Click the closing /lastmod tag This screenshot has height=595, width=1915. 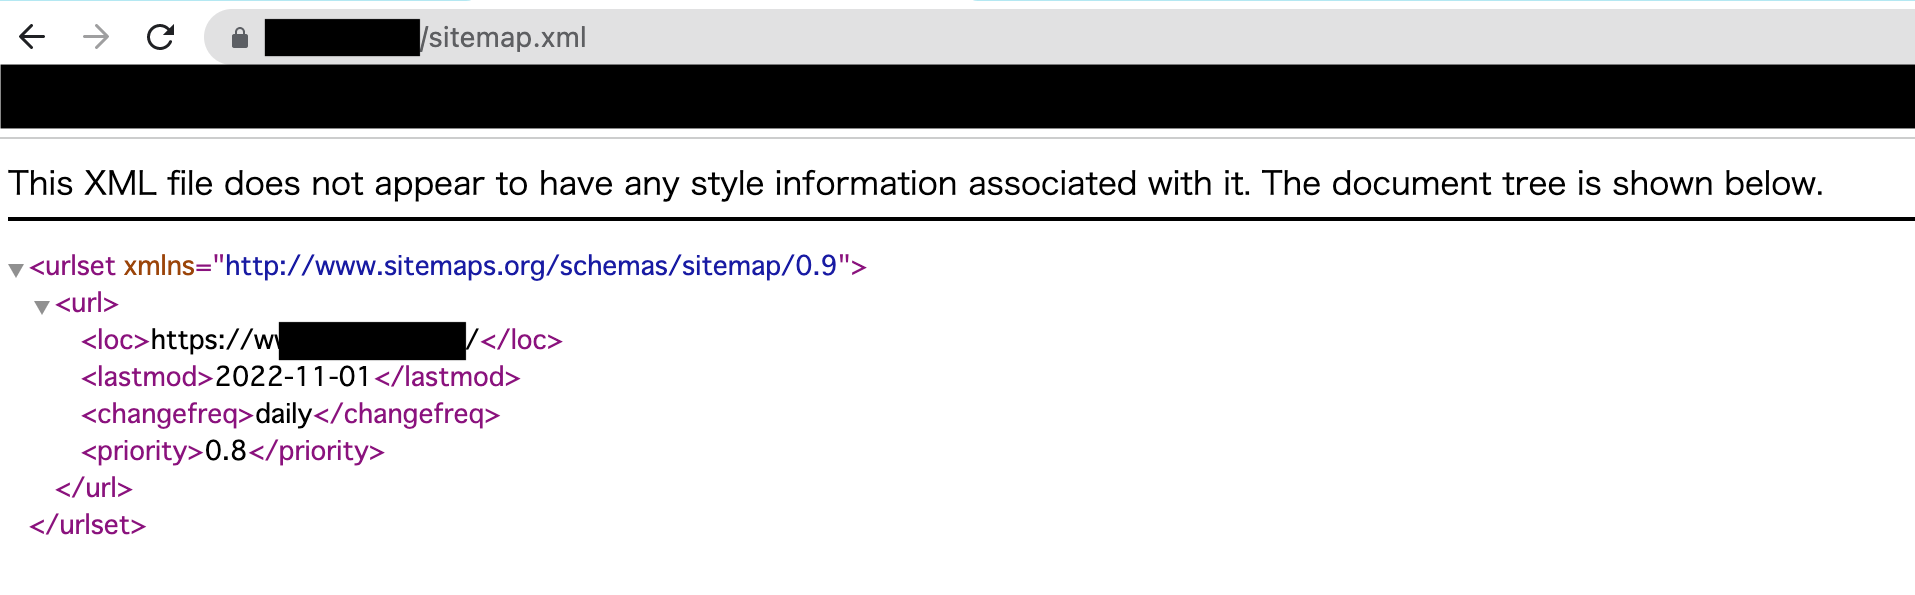[x=448, y=377]
